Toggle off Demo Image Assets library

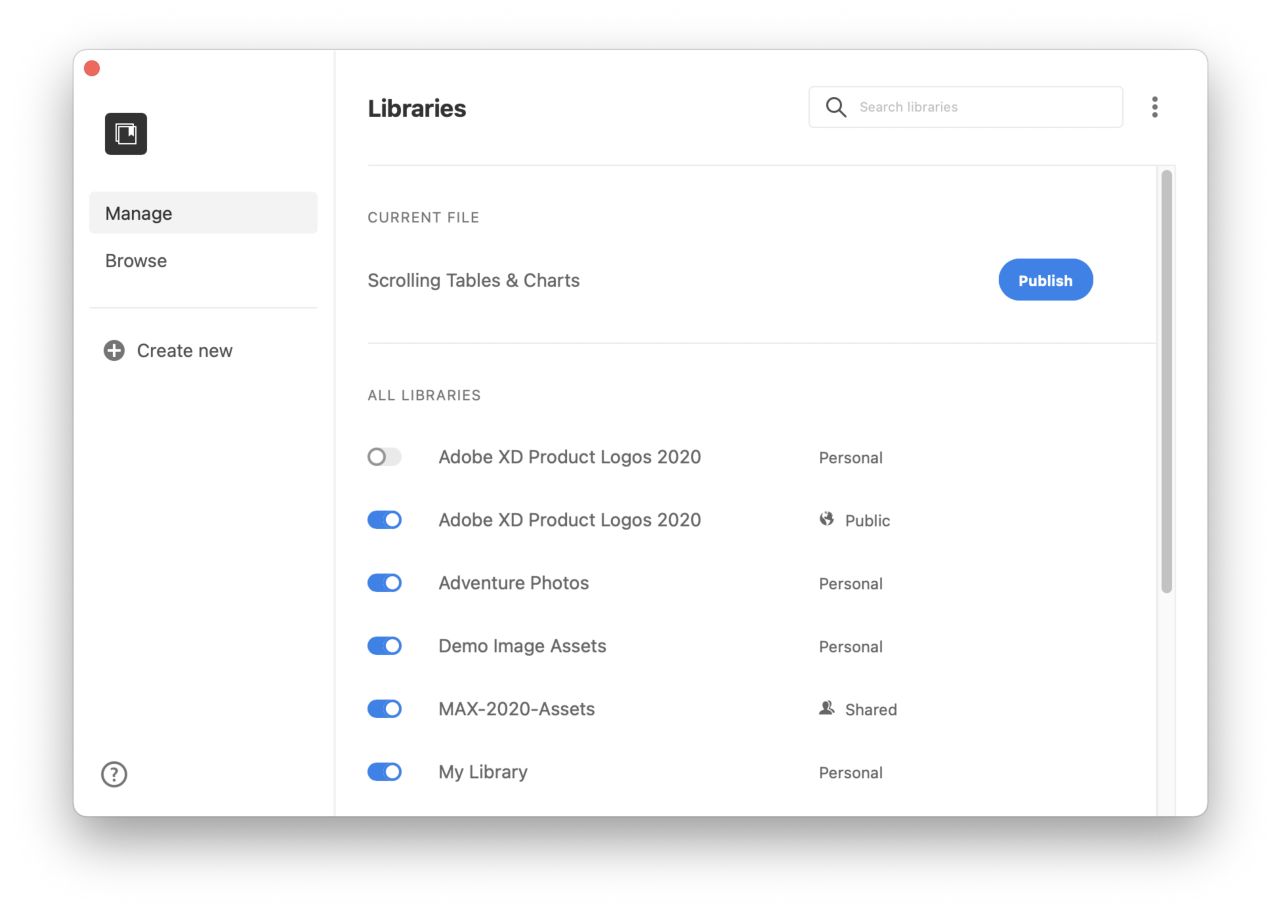pos(385,646)
